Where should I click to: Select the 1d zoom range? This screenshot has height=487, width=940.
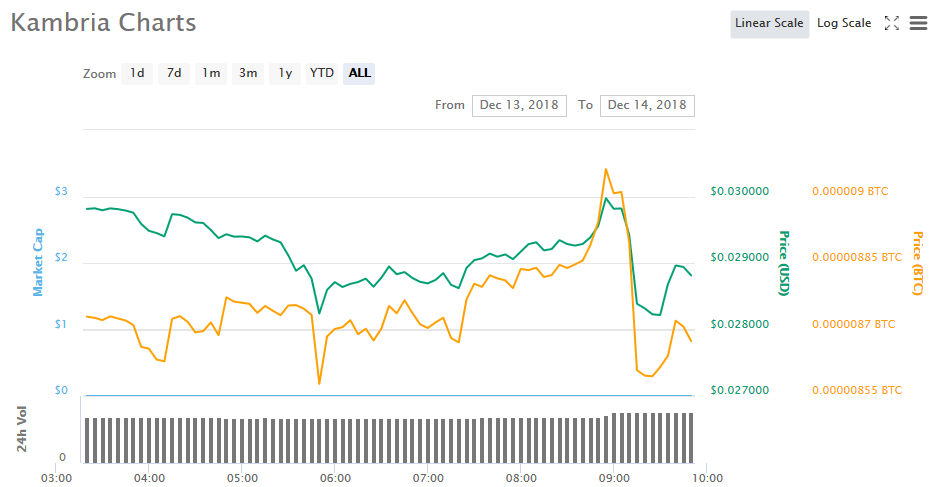coord(137,73)
